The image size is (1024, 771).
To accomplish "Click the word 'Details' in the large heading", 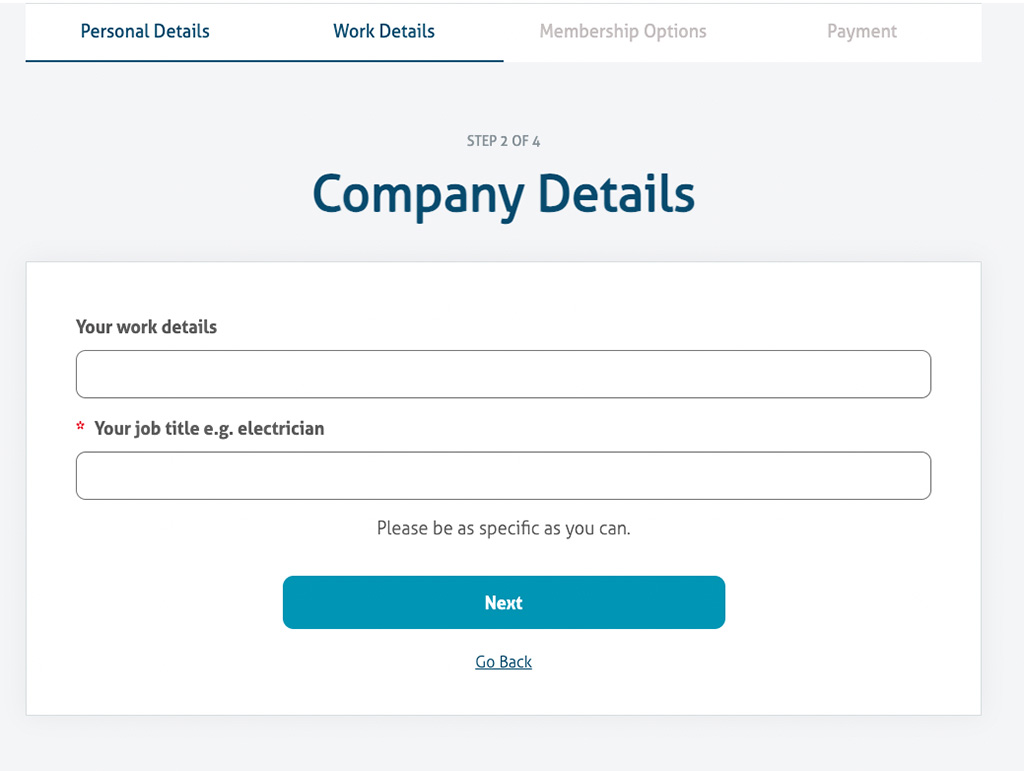I will (616, 194).
